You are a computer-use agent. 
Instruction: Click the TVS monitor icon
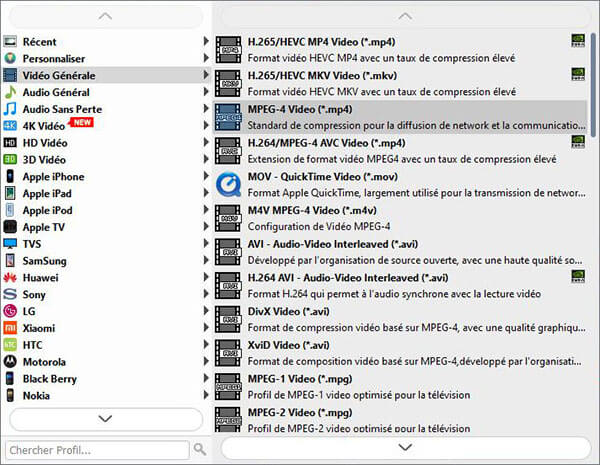[x=10, y=243]
